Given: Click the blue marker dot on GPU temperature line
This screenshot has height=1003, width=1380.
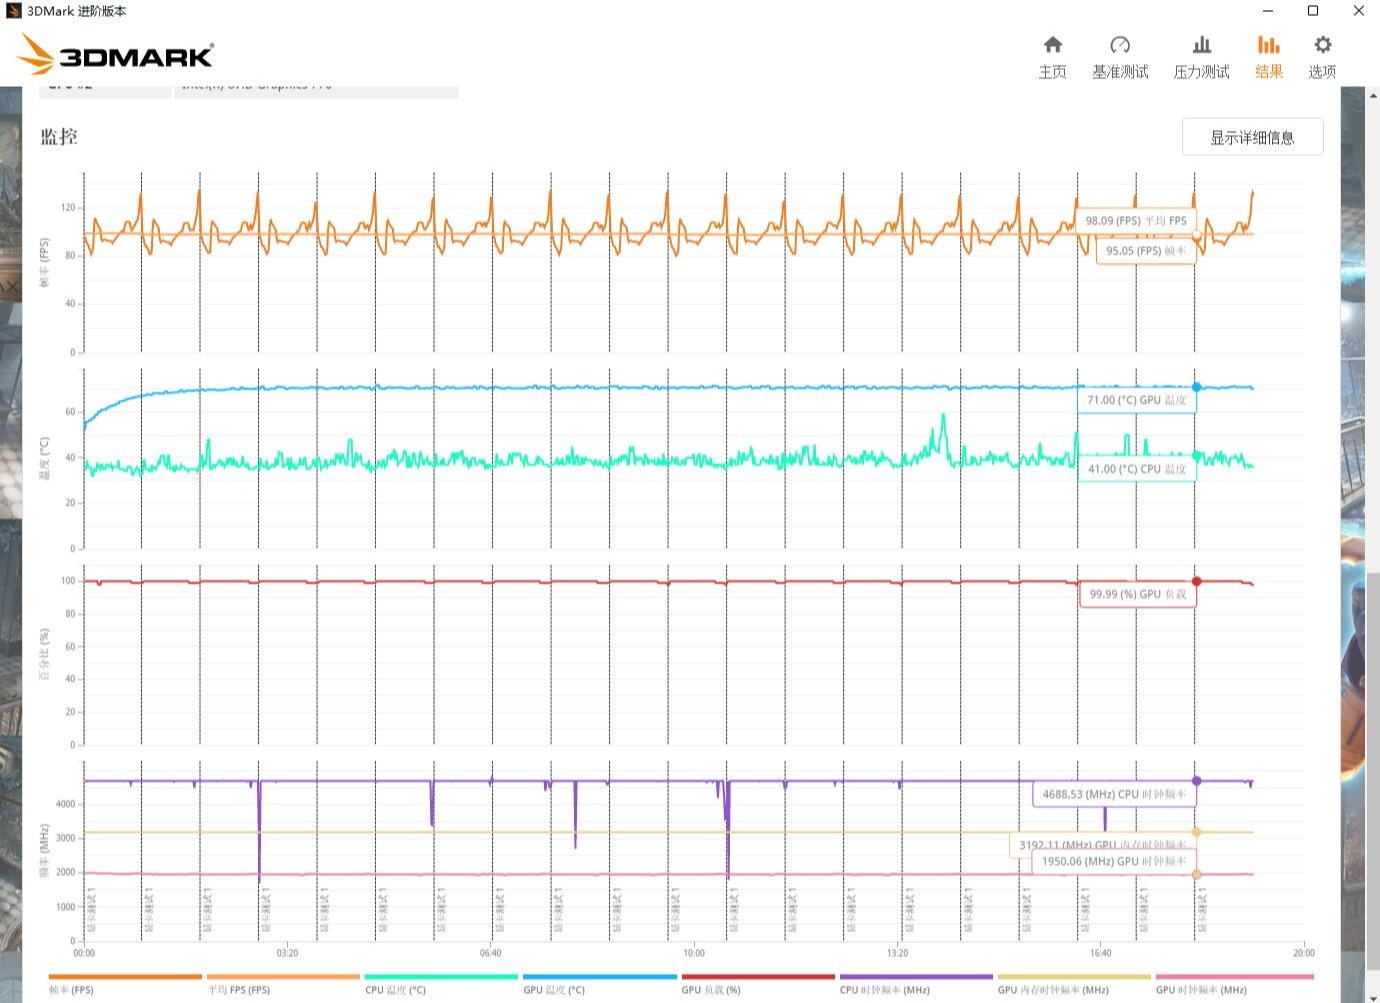Looking at the screenshot, I should (x=1197, y=387).
